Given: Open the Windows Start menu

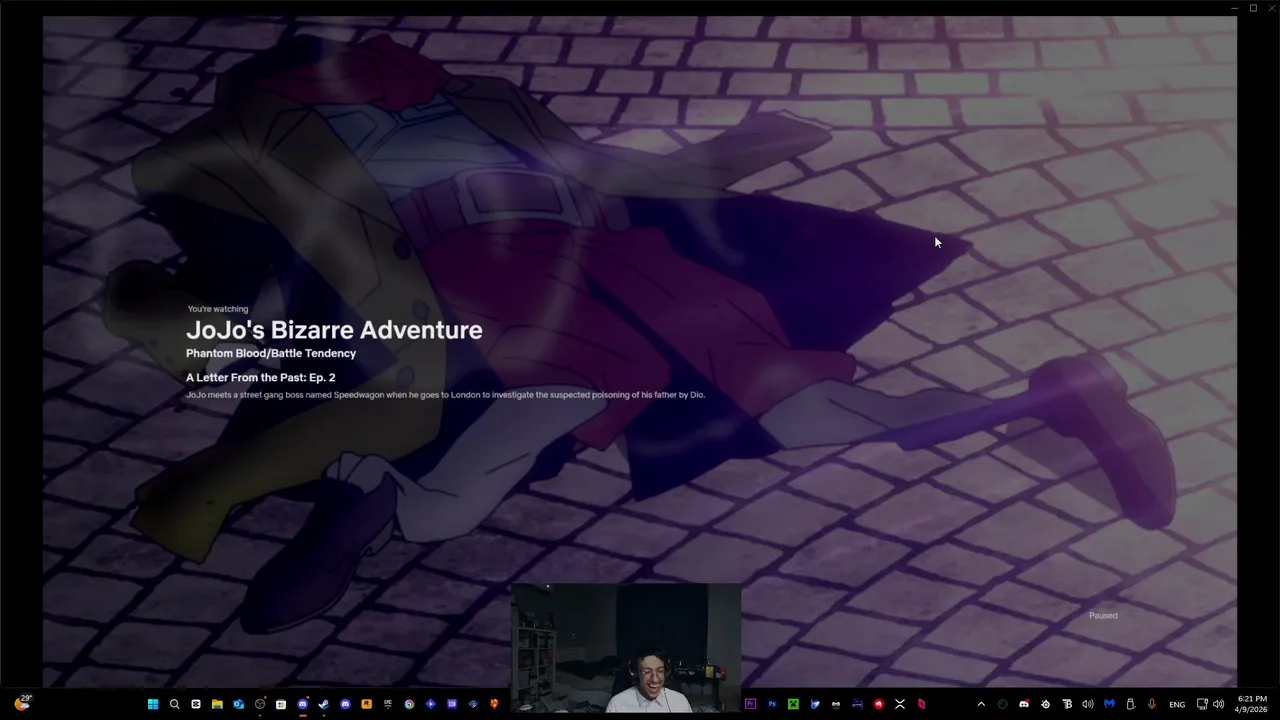Looking at the screenshot, I should (153, 704).
